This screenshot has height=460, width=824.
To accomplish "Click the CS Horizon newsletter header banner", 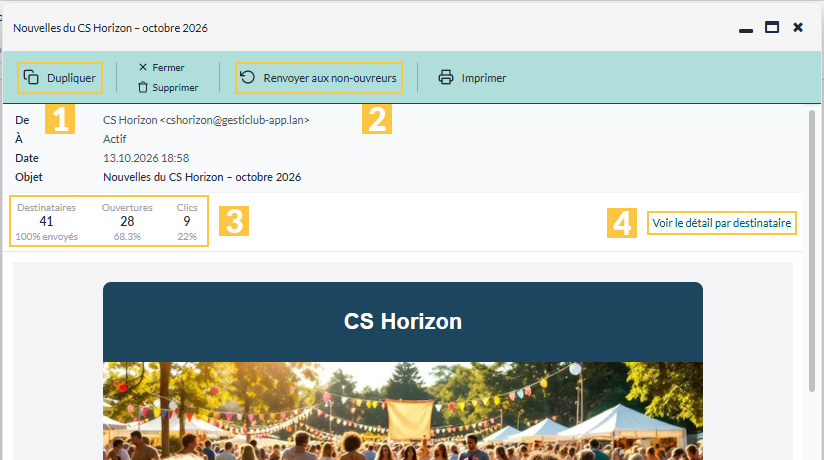I will pyautogui.click(x=403, y=322).
